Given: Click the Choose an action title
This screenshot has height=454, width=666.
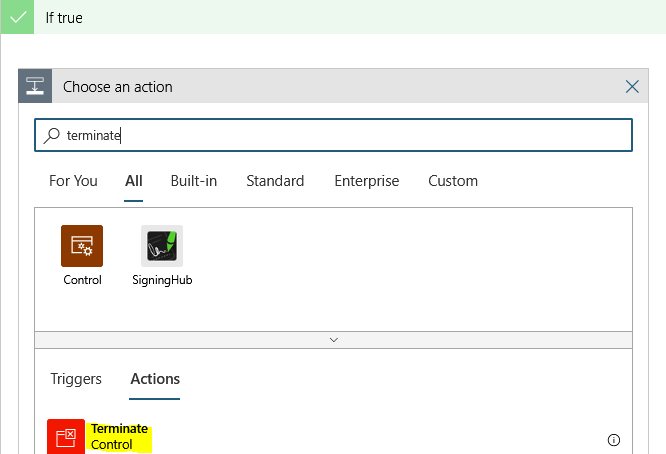Looking at the screenshot, I should [118, 87].
